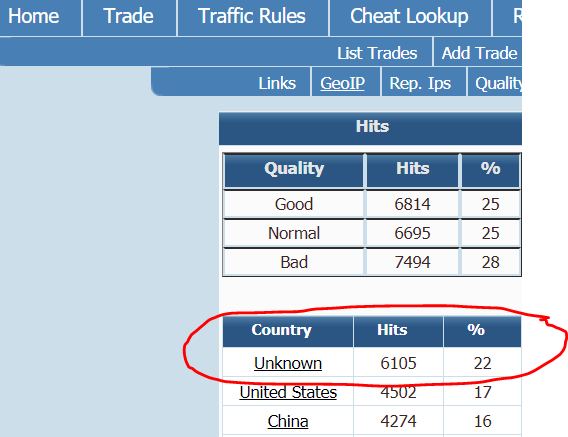Select the 7494 hits cell
The height and width of the screenshot is (437, 568).
coord(412,262)
